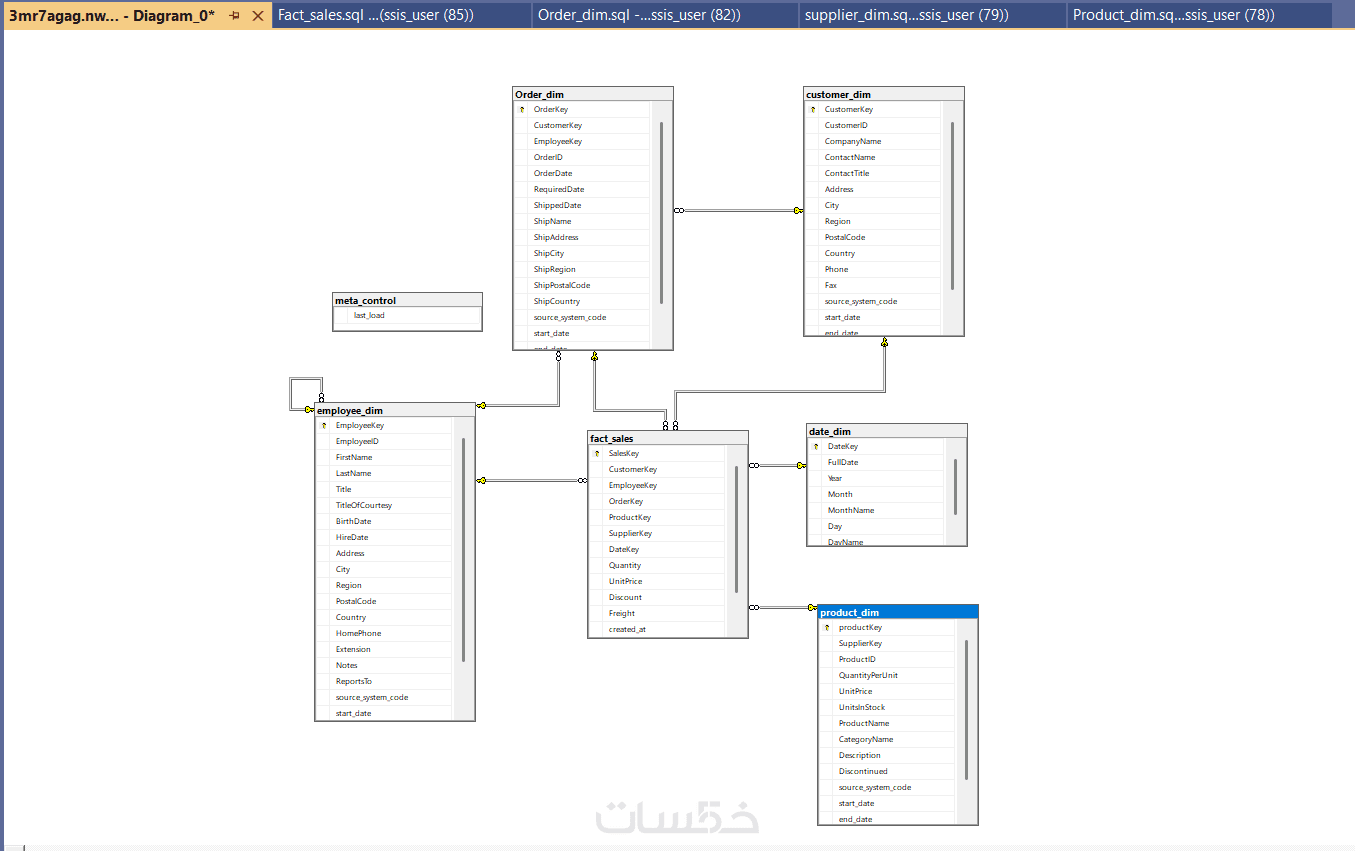Select the CategoryName column in product_dim

coord(887,739)
